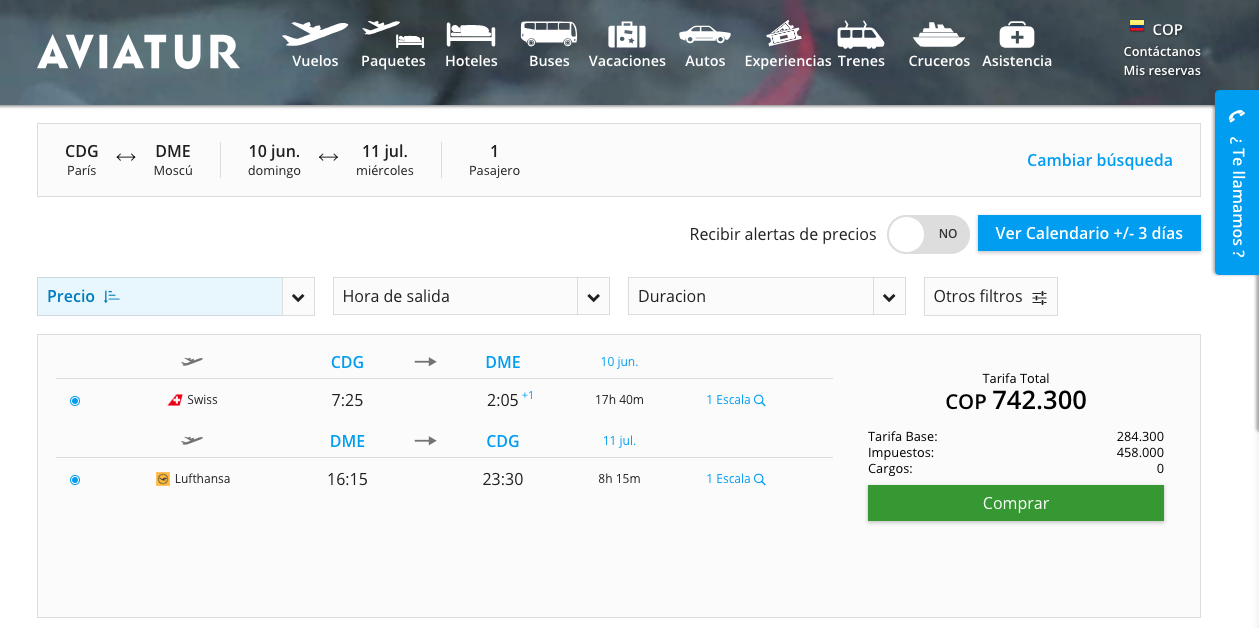Click the Lufthansa departure time 16:15
The image size is (1259, 628).
347,480
